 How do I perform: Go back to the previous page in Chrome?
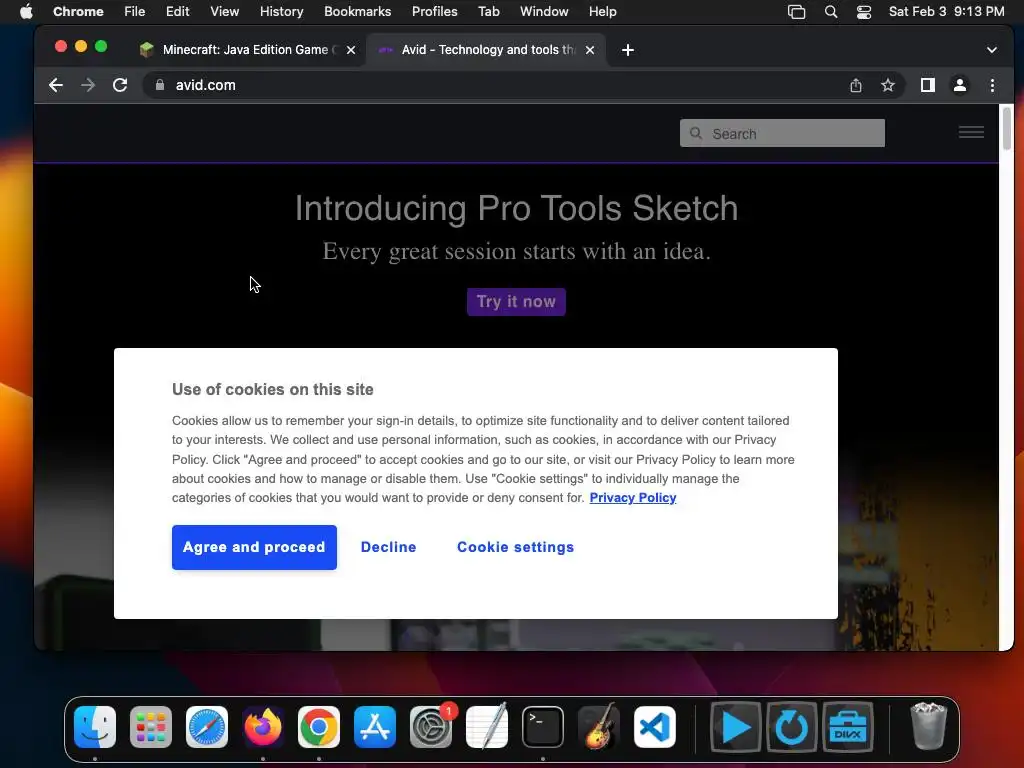click(56, 85)
